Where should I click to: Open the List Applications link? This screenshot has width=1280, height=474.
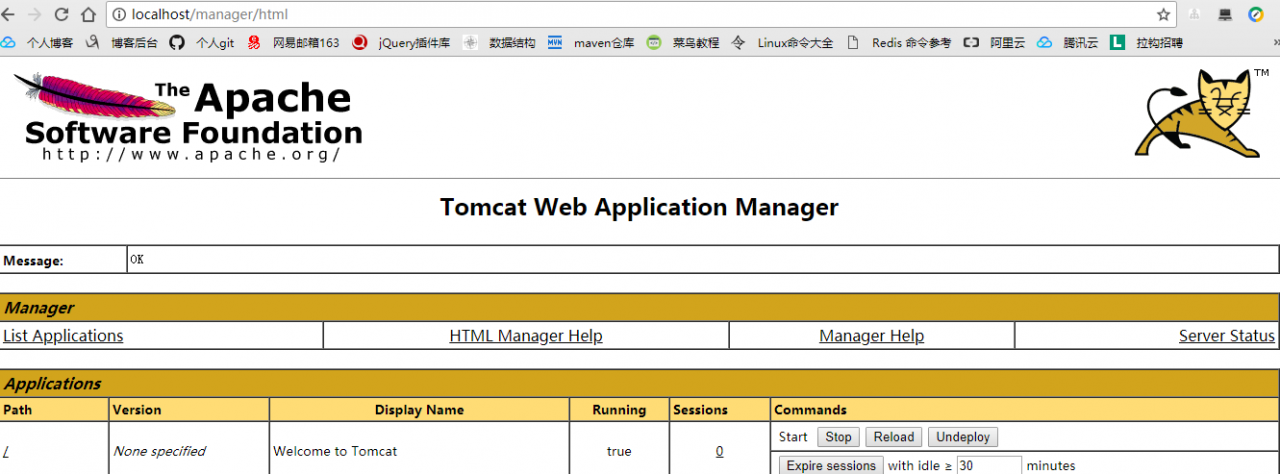click(63, 336)
